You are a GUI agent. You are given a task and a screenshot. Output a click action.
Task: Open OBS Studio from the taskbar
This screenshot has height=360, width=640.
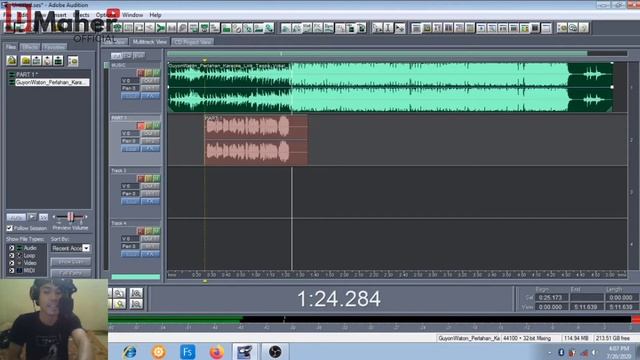[275, 352]
